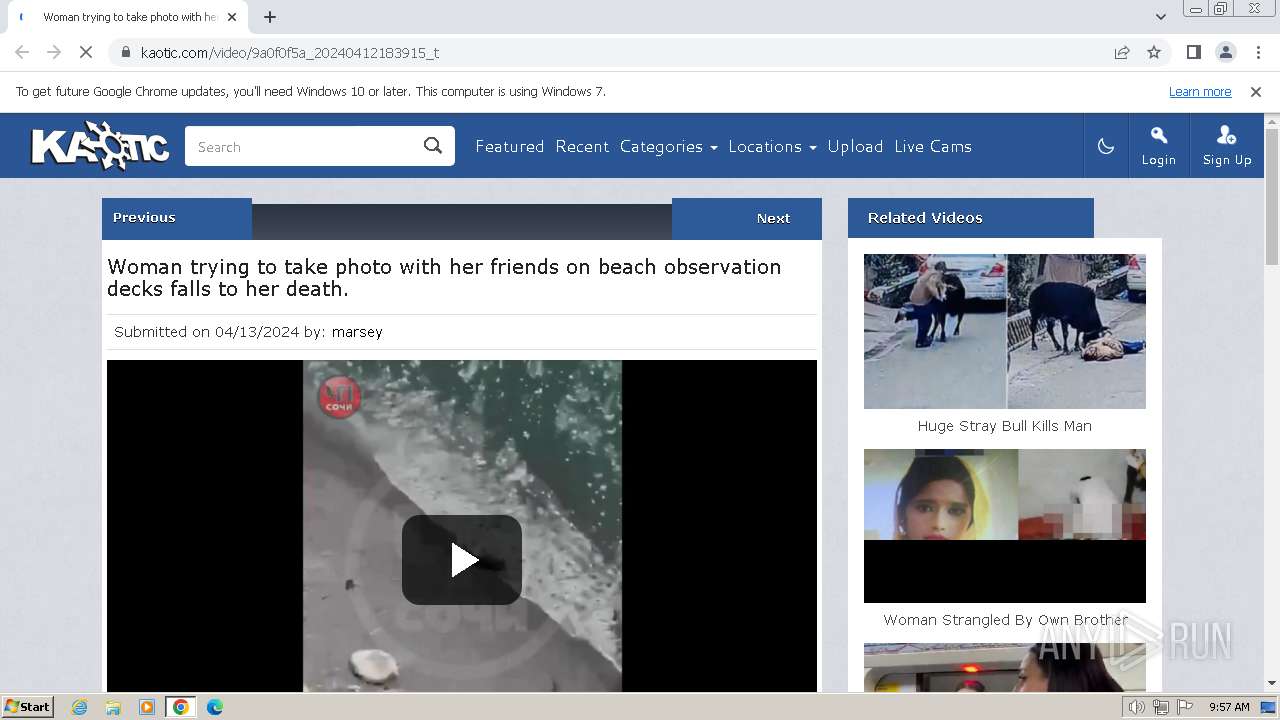Go back in browser history
The width and height of the screenshot is (1280, 720).
pos(22,52)
